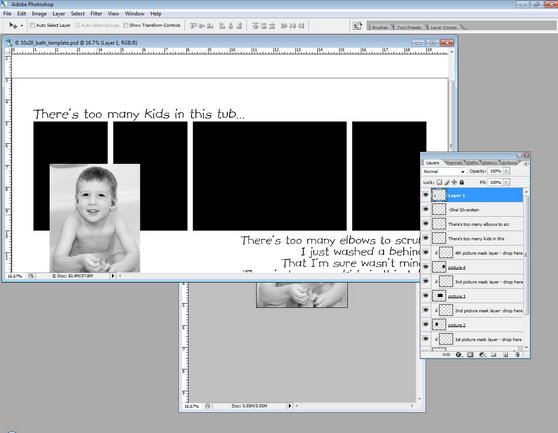Open Adobe Bridge via the Go to Bridge icon
This screenshot has width=558, height=433.
click(357, 26)
